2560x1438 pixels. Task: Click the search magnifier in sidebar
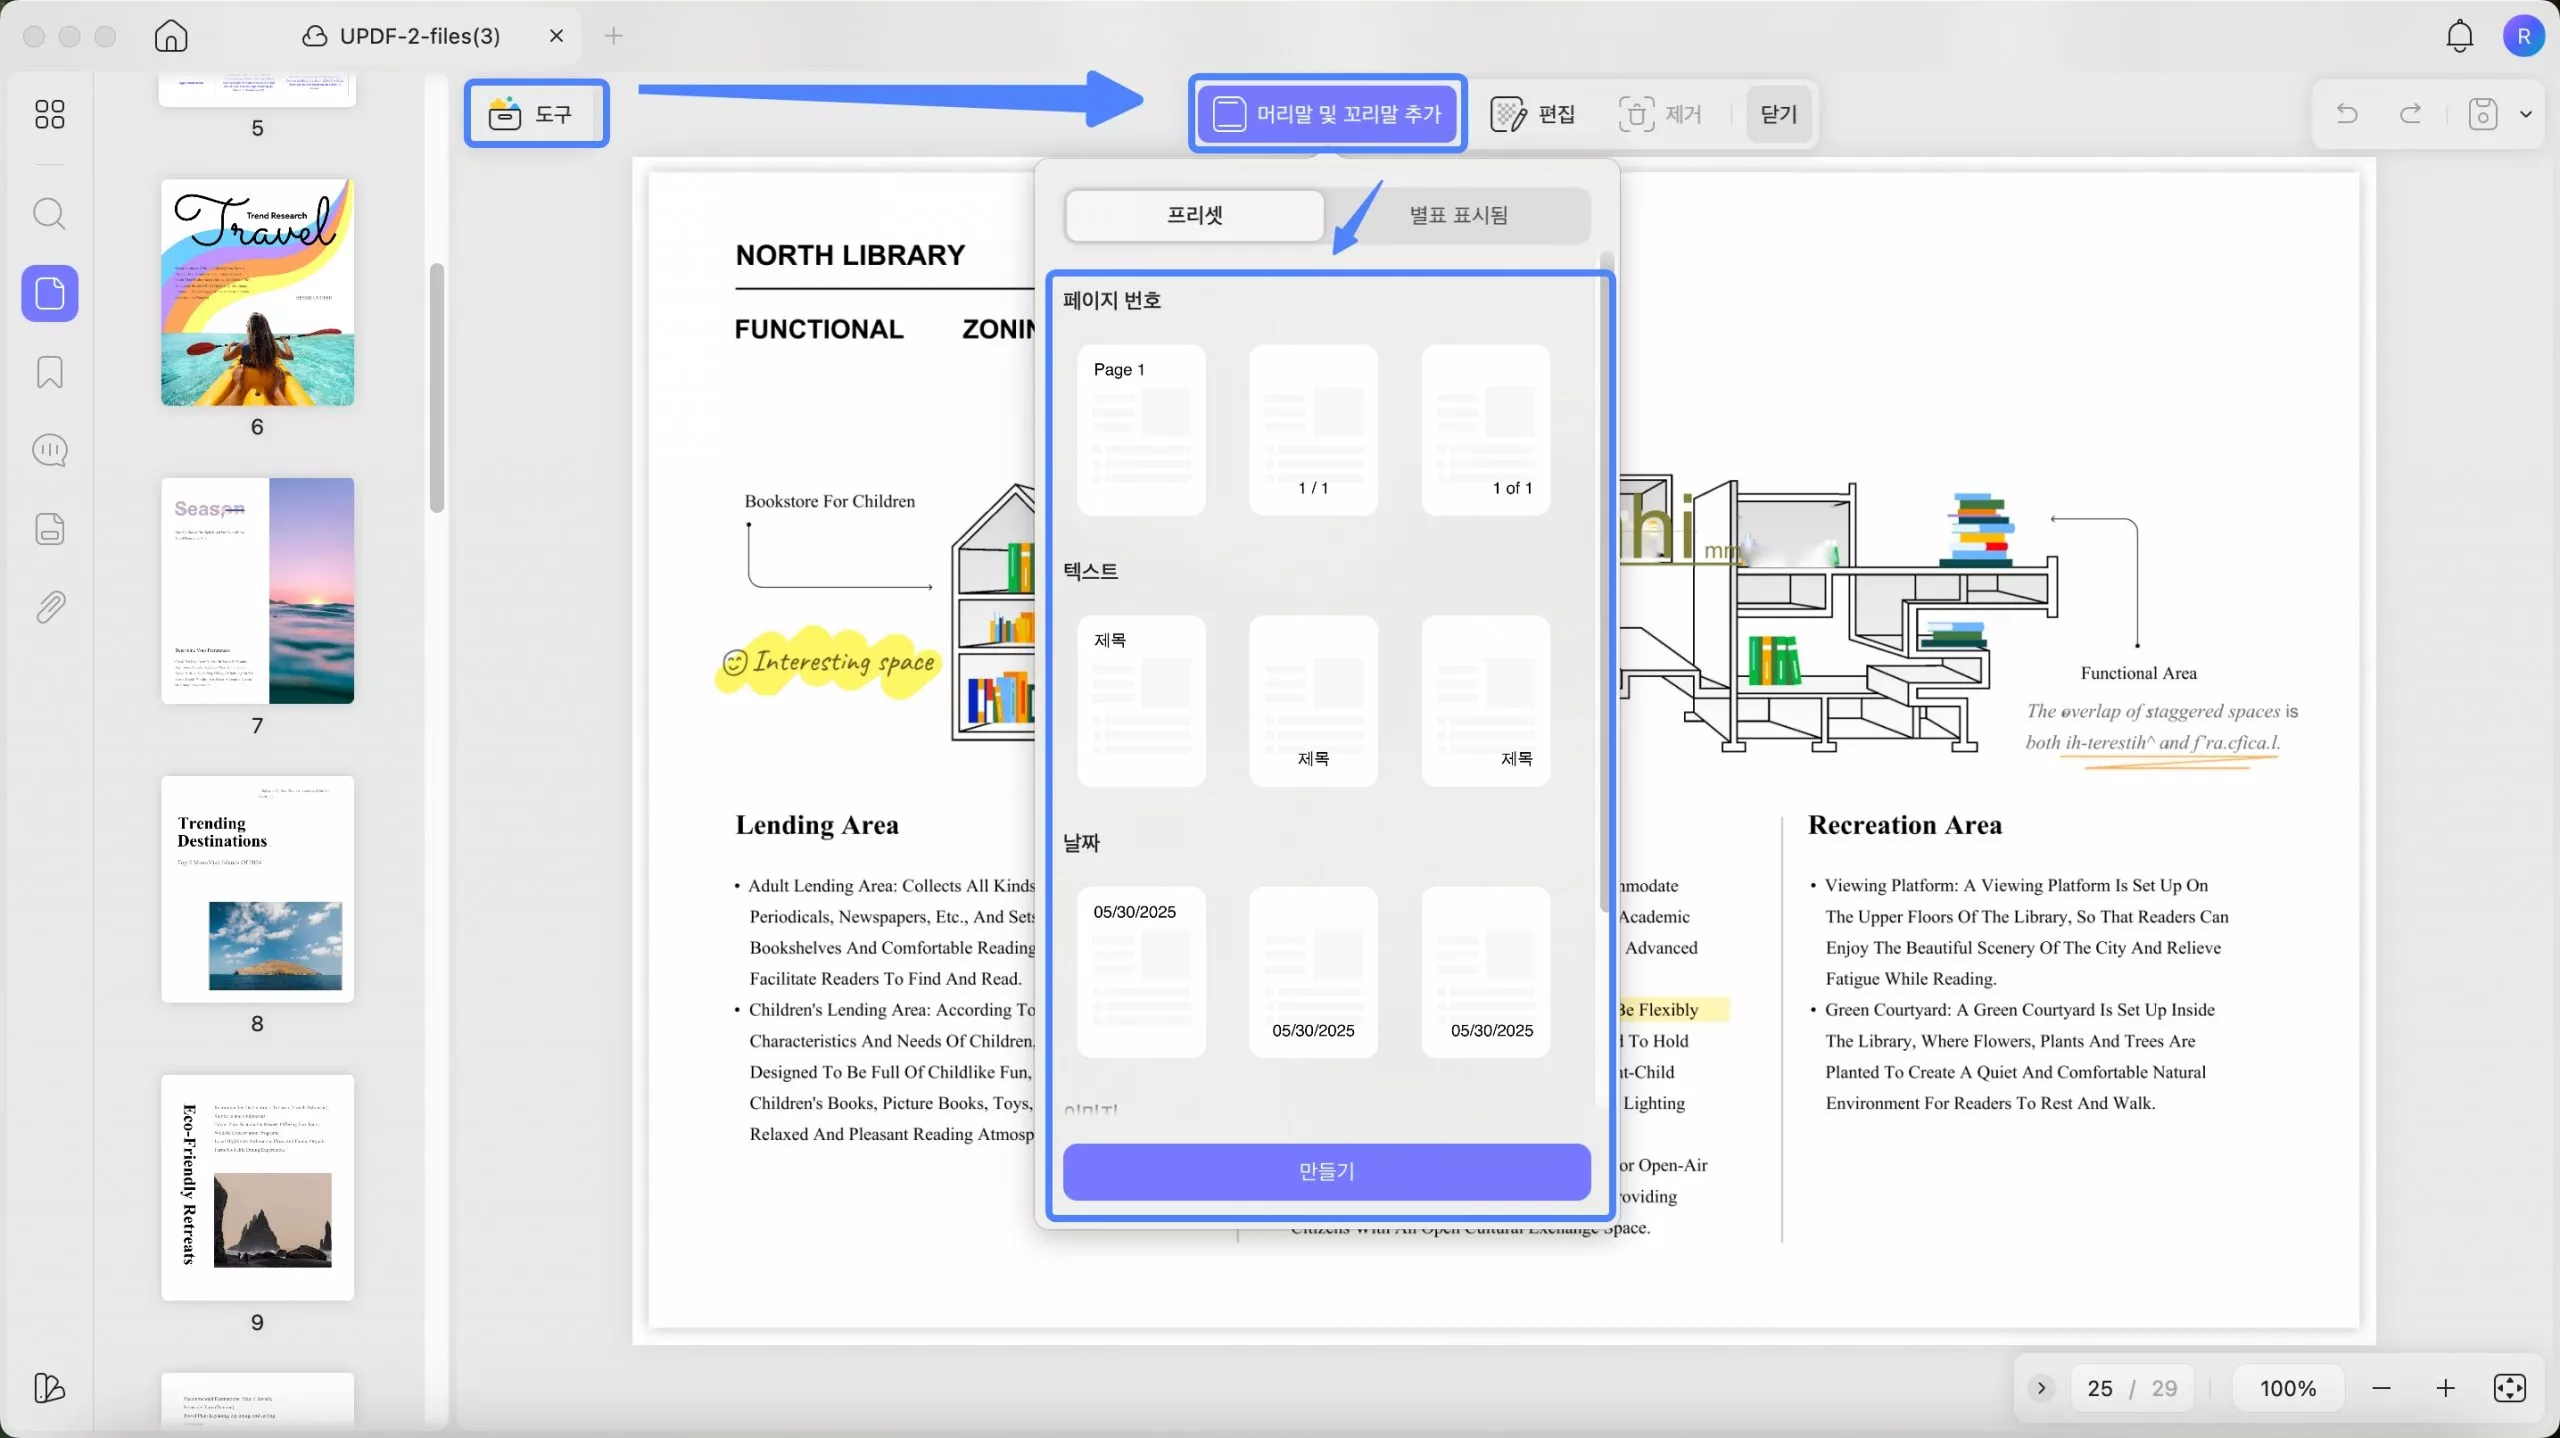pyautogui.click(x=49, y=213)
